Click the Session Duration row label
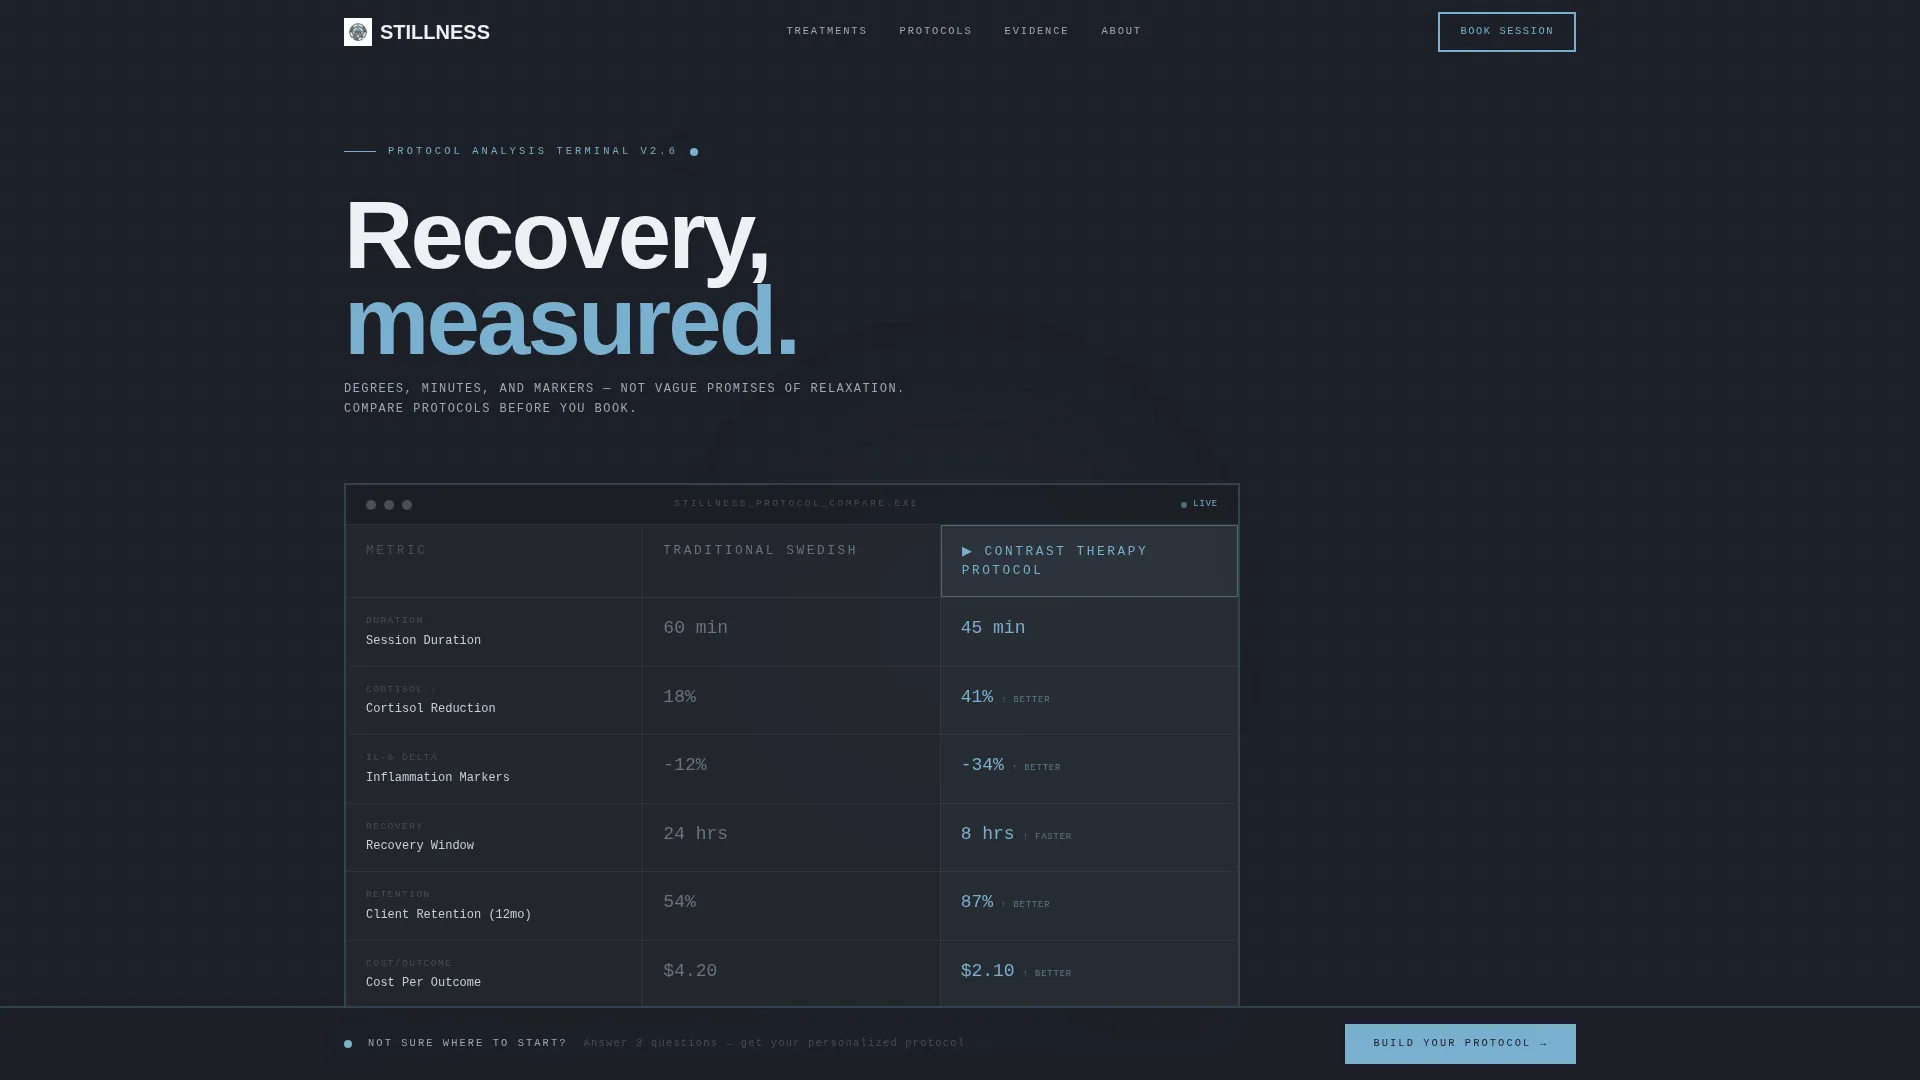The height and width of the screenshot is (1080, 1920). click(423, 641)
